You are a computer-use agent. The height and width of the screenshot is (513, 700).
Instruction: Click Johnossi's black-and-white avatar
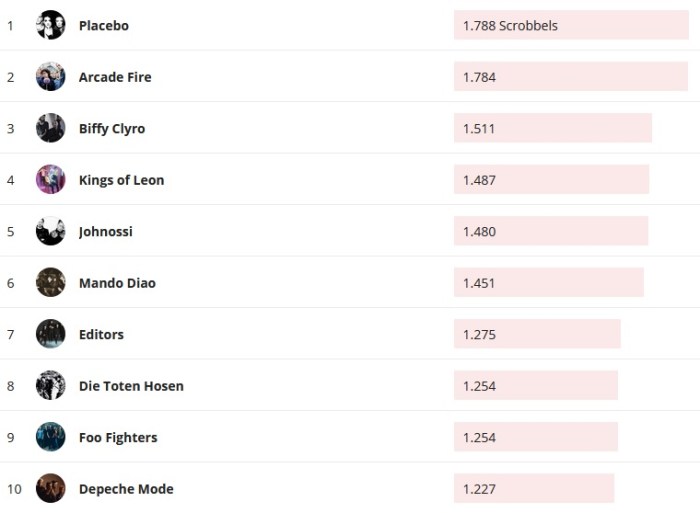(50, 231)
